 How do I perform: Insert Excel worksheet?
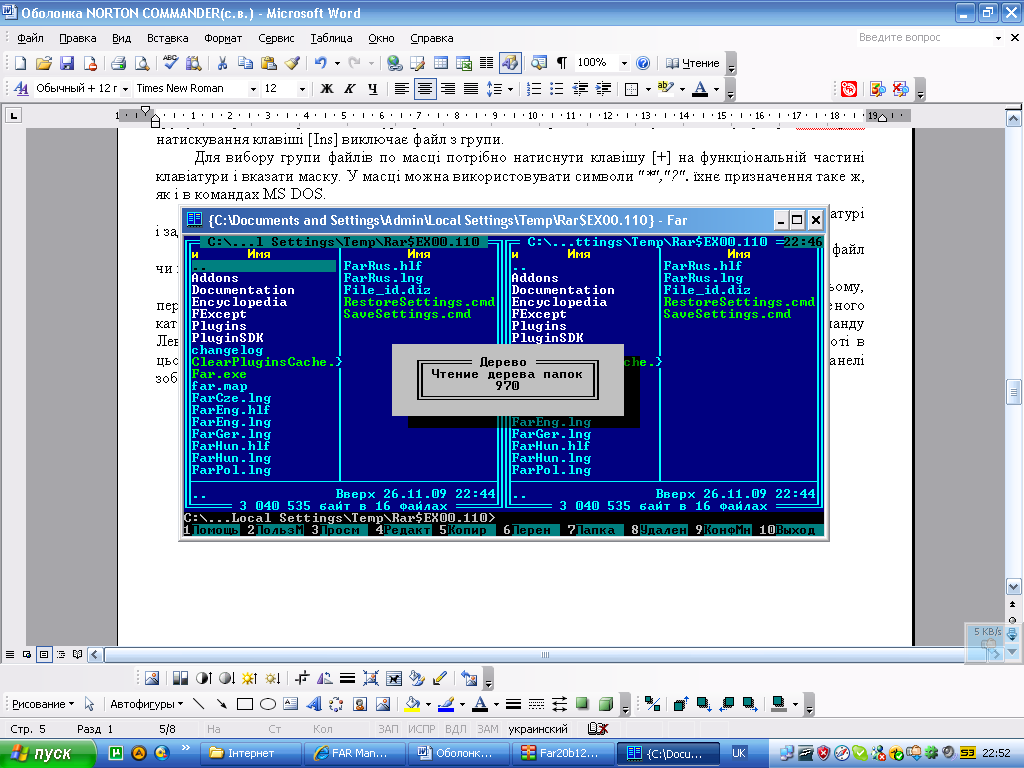click(464, 63)
